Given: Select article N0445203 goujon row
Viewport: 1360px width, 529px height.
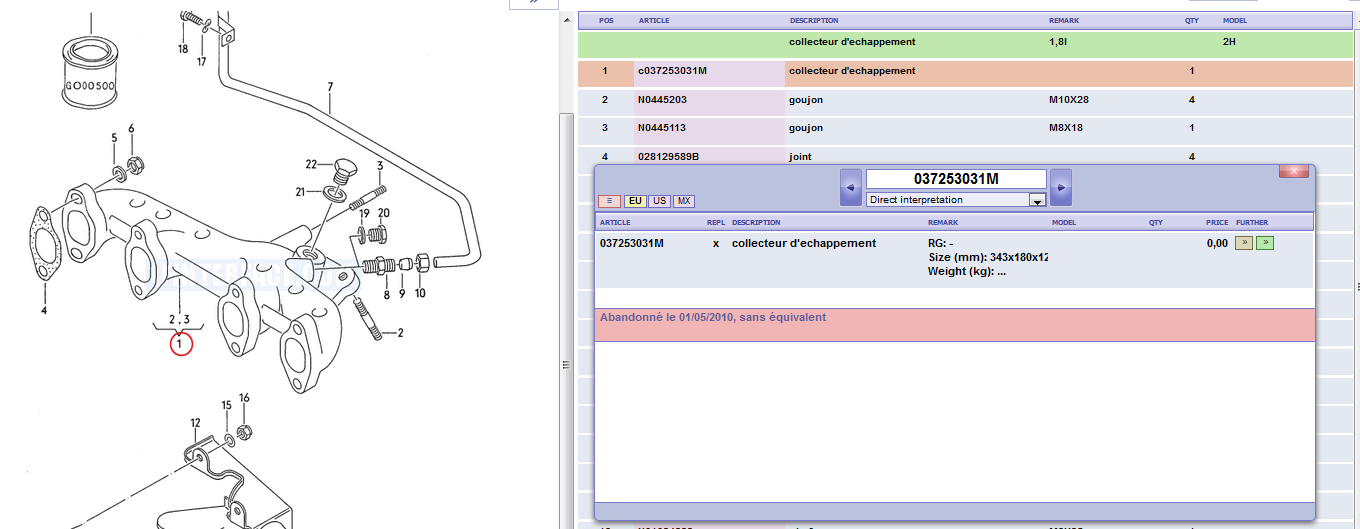Looking at the screenshot, I should 662,100.
